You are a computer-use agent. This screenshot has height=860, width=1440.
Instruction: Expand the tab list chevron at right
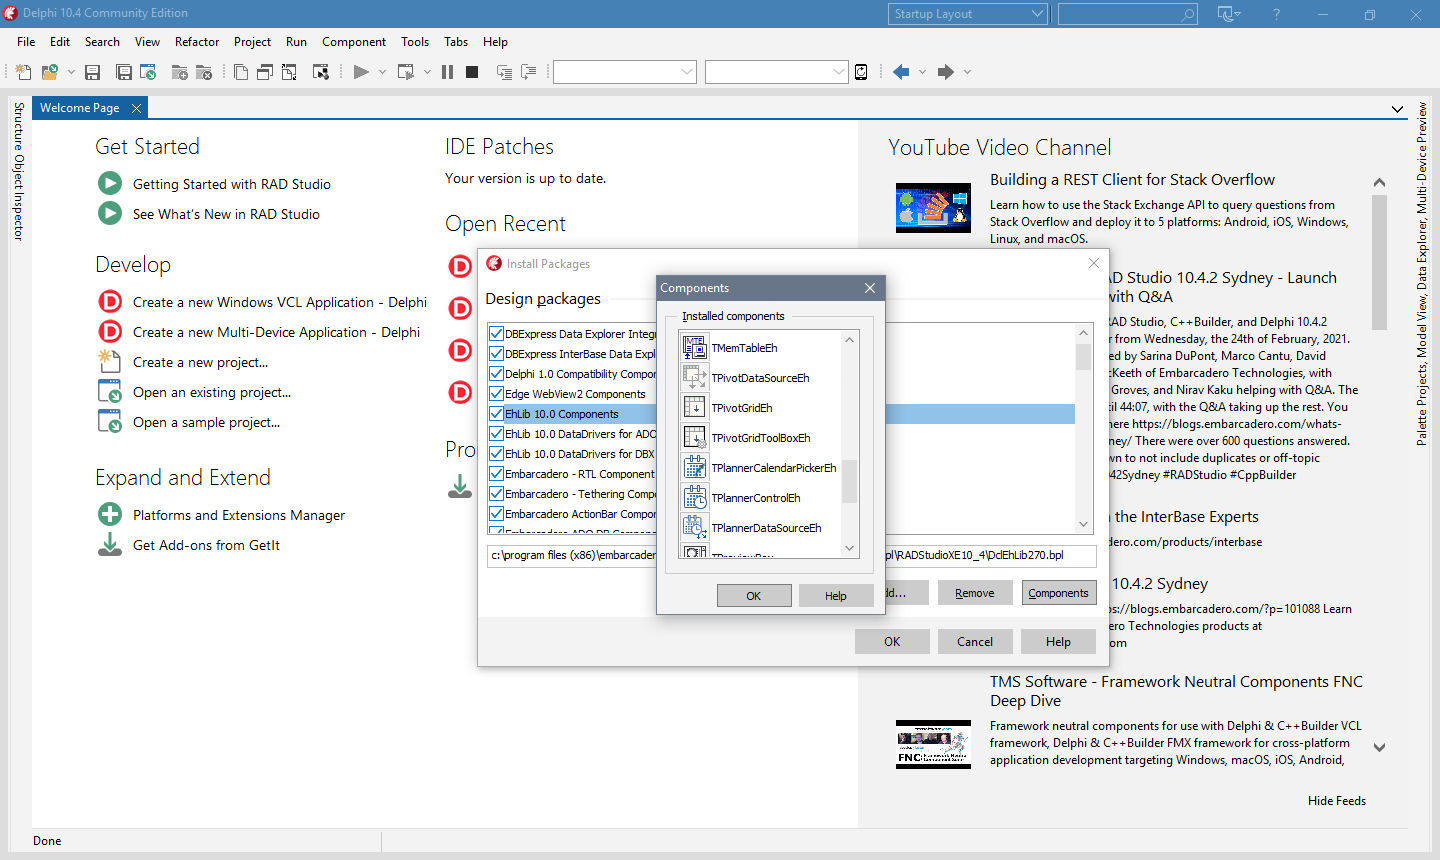pyautogui.click(x=1397, y=109)
